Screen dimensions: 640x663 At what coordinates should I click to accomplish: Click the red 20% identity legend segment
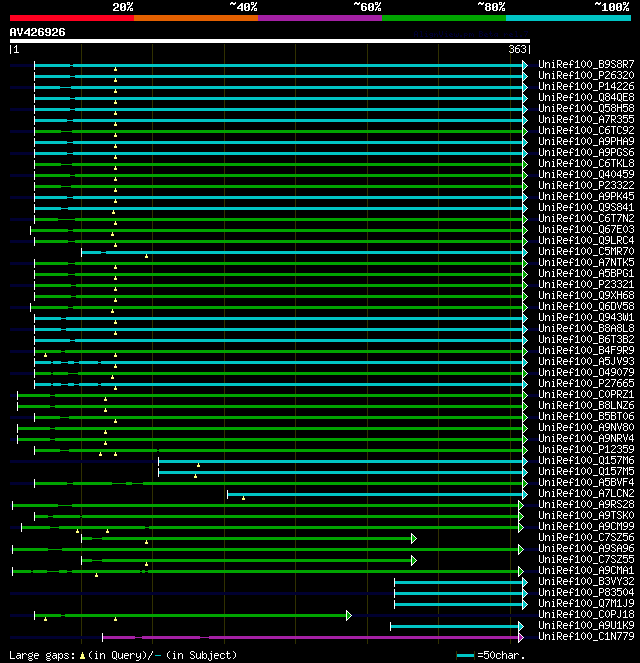tap(72, 18)
